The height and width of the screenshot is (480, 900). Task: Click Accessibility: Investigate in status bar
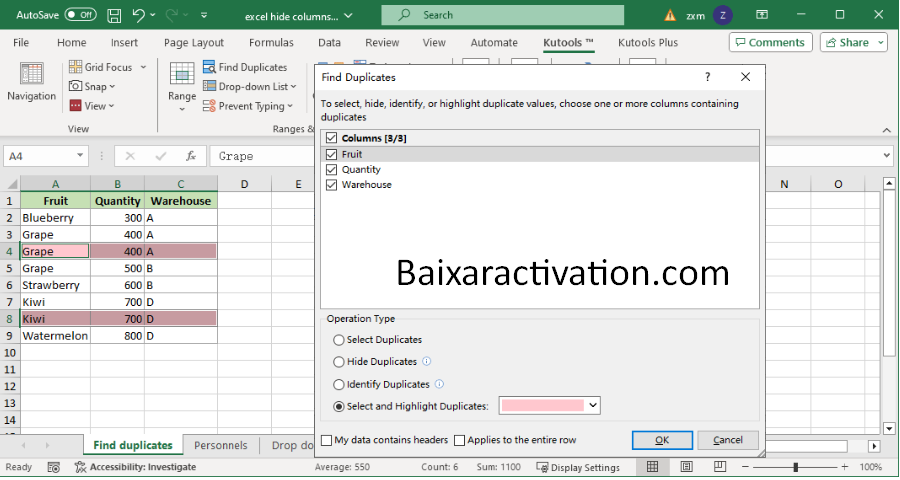pyautogui.click(x=135, y=467)
